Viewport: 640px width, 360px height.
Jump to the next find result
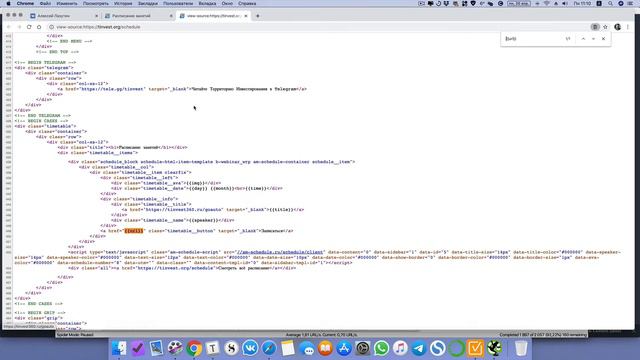[x=593, y=39]
